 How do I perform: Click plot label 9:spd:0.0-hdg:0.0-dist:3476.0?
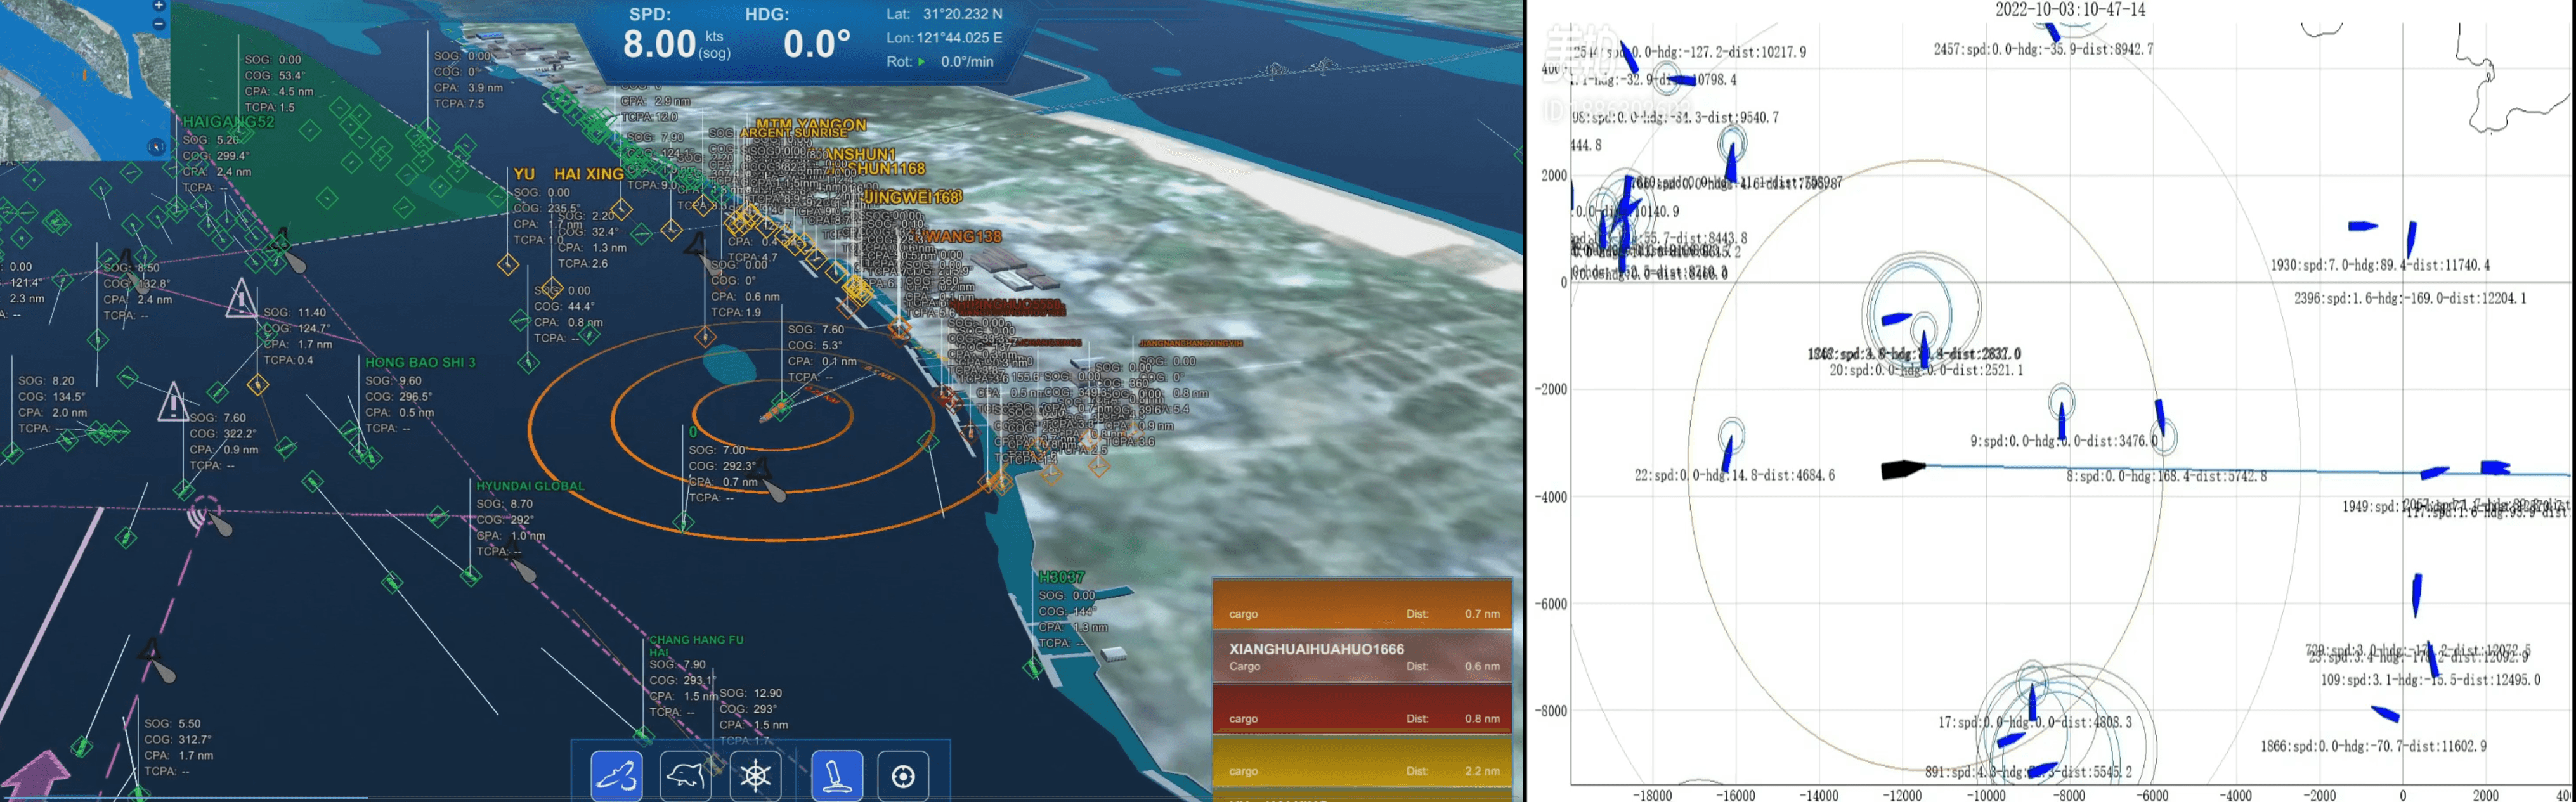2064,441
